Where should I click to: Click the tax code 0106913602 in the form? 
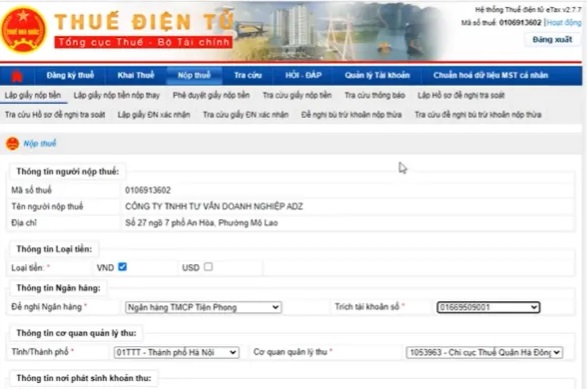click(x=148, y=190)
